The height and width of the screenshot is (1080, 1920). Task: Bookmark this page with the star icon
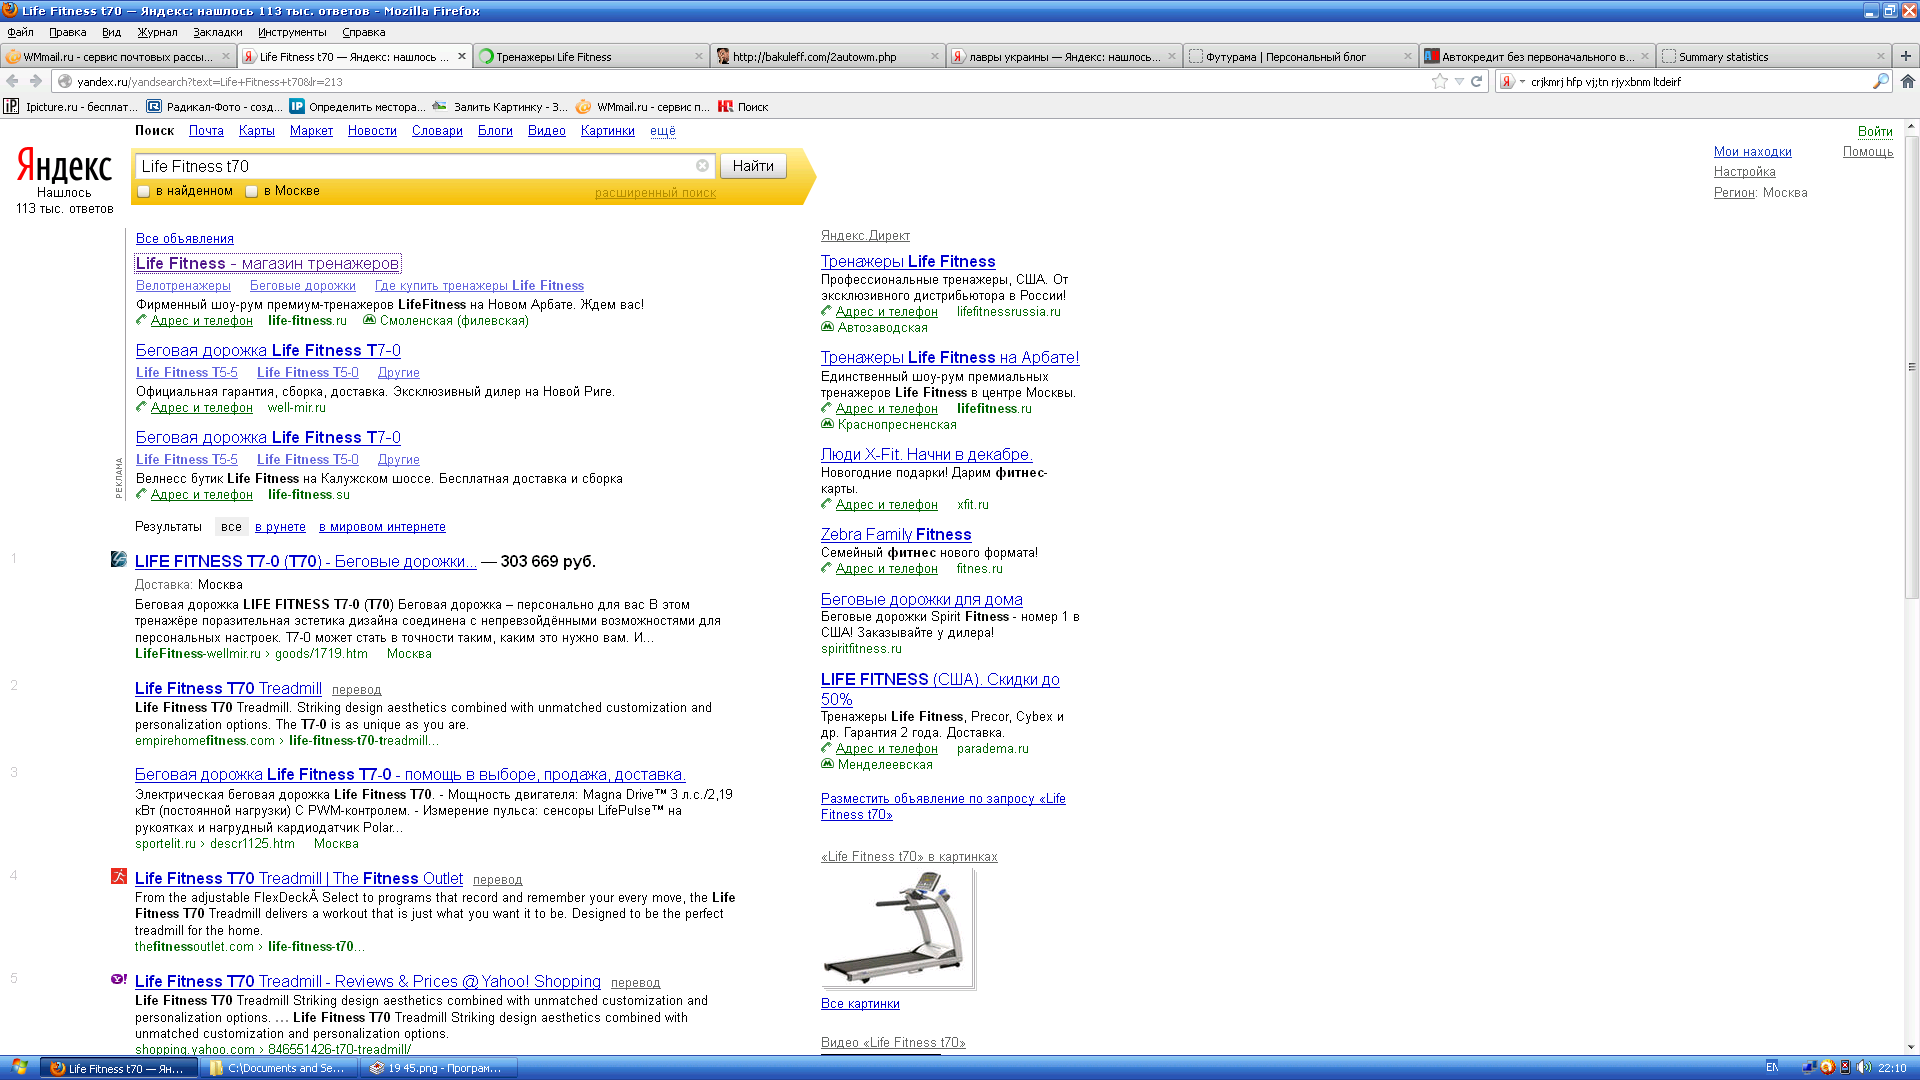(1440, 81)
